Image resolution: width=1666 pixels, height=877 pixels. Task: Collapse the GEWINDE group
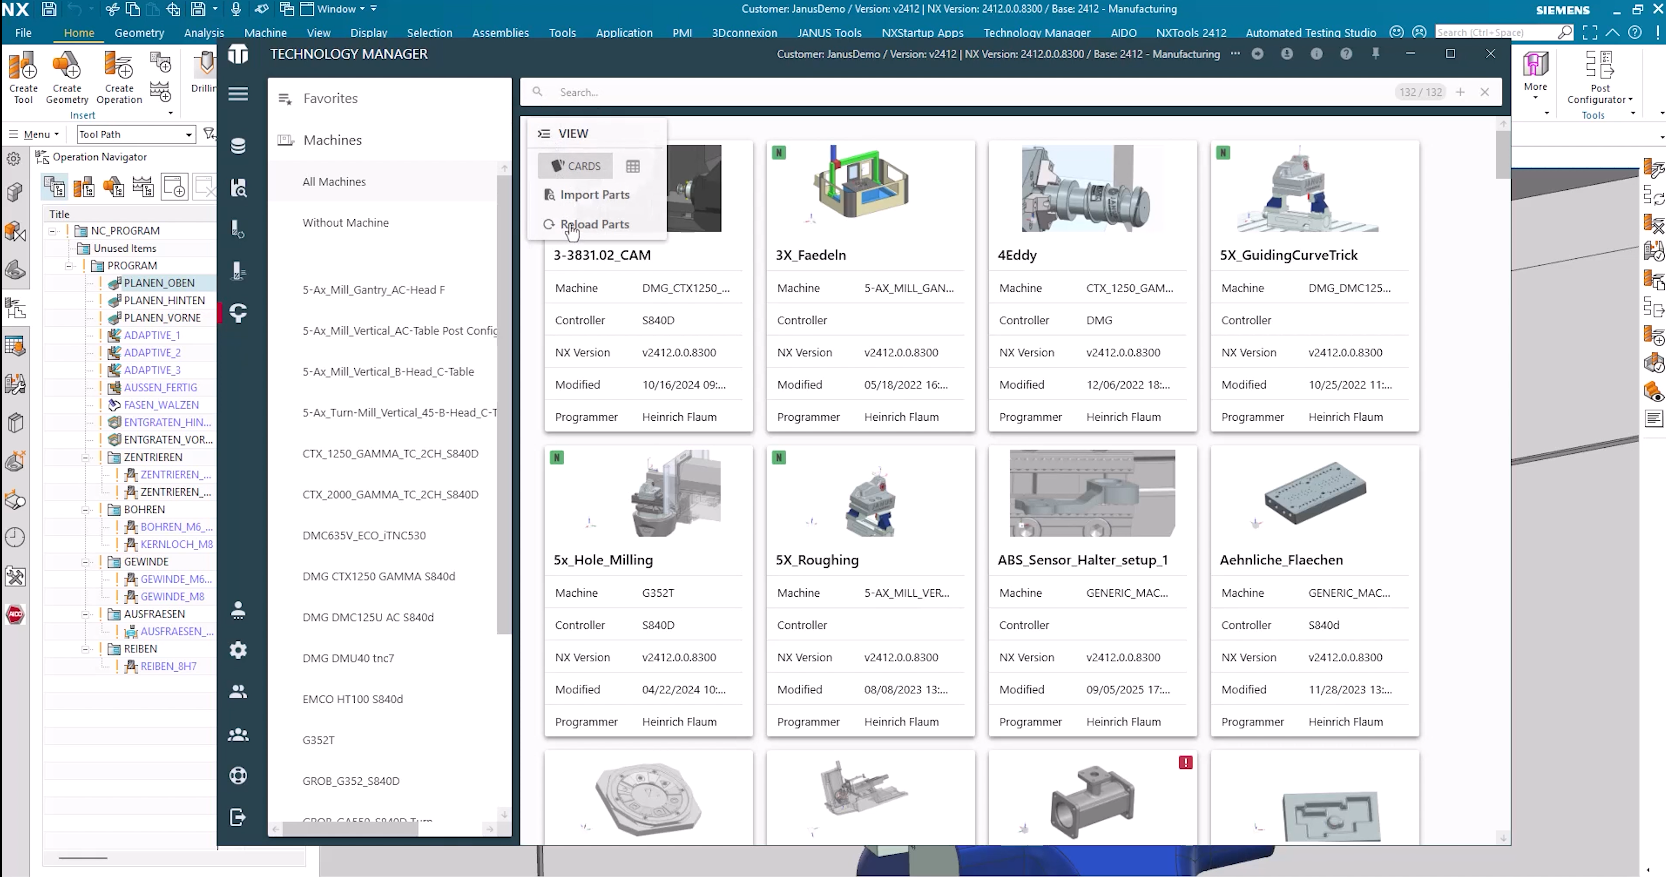(86, 562)
